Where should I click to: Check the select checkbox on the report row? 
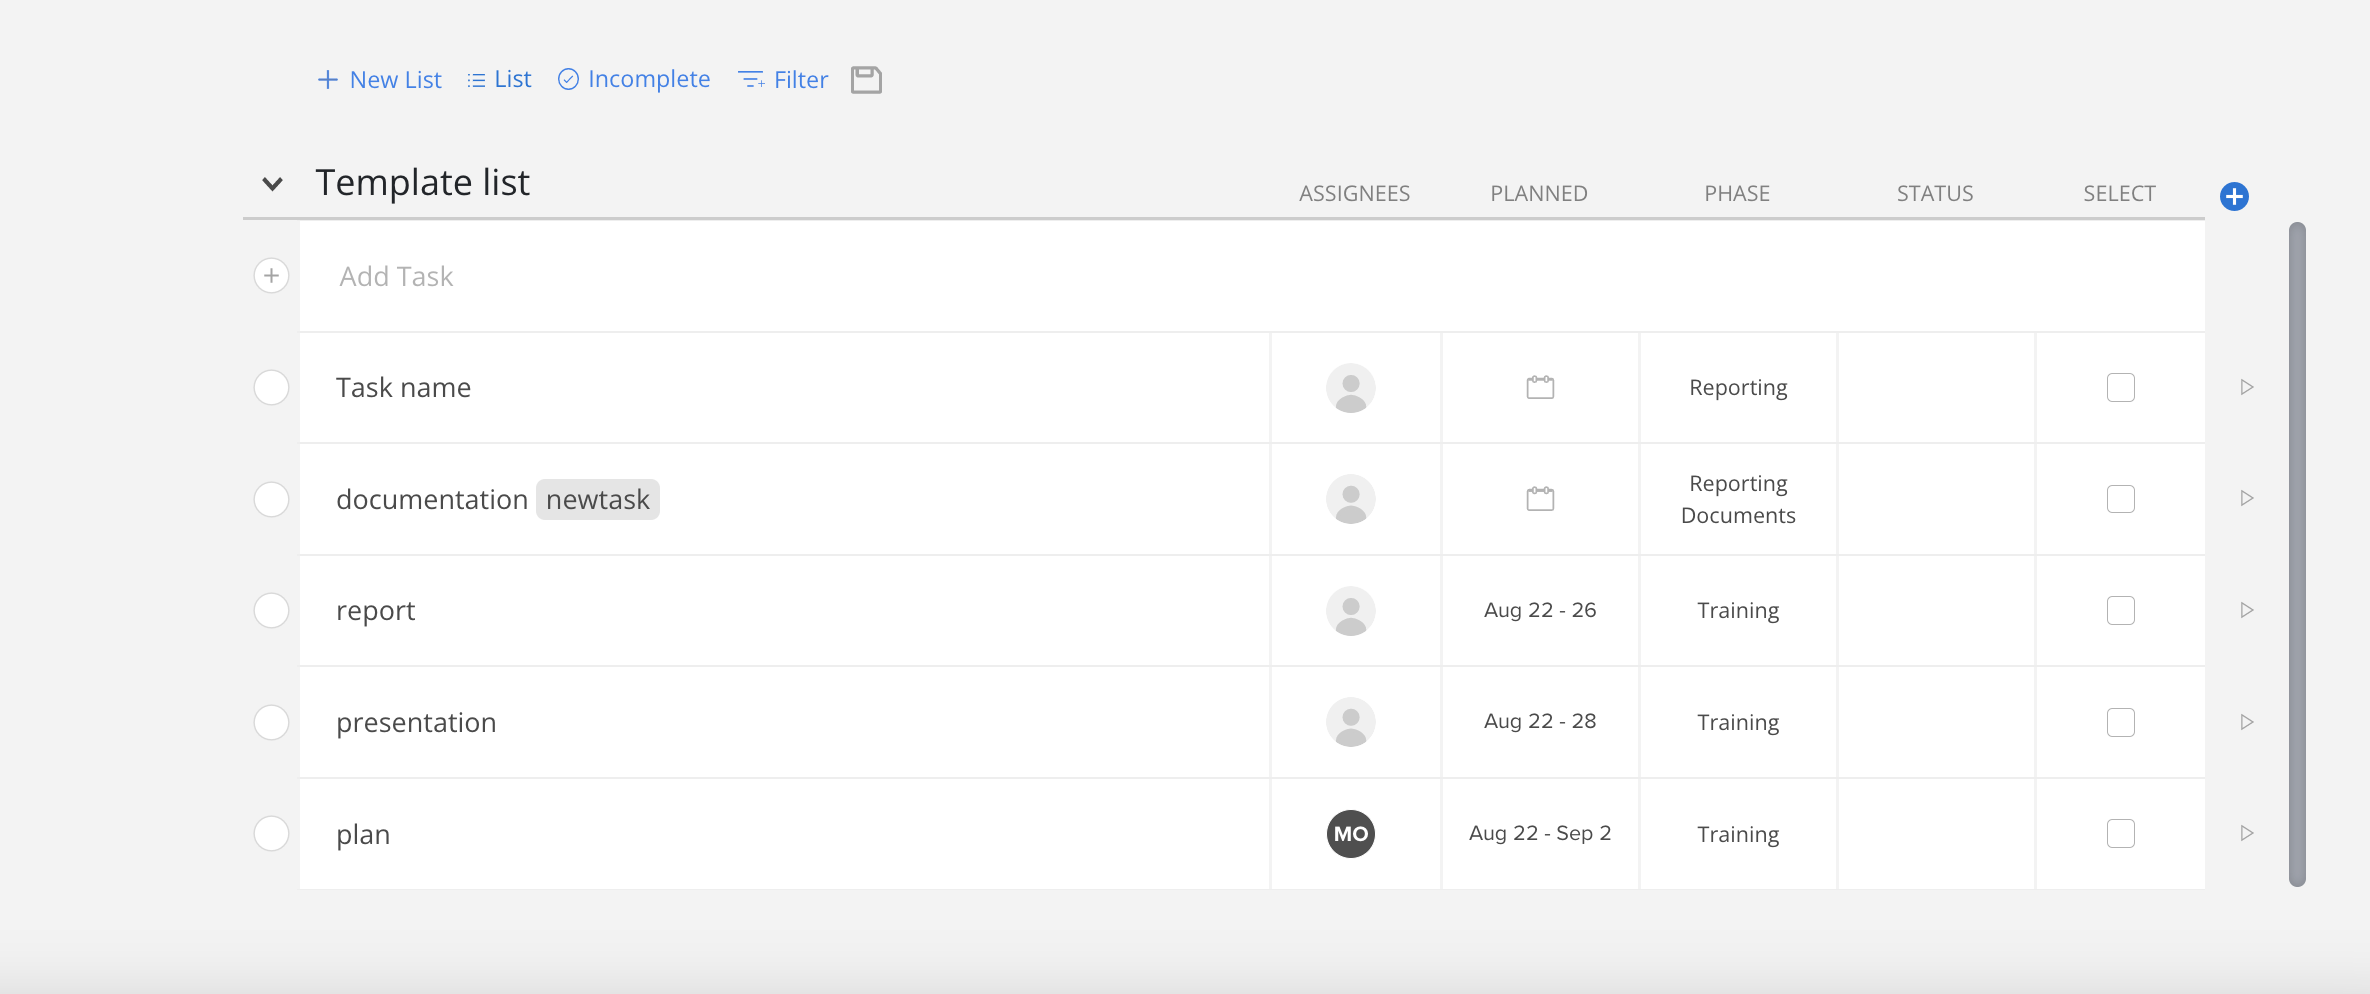pos(2121,610)
